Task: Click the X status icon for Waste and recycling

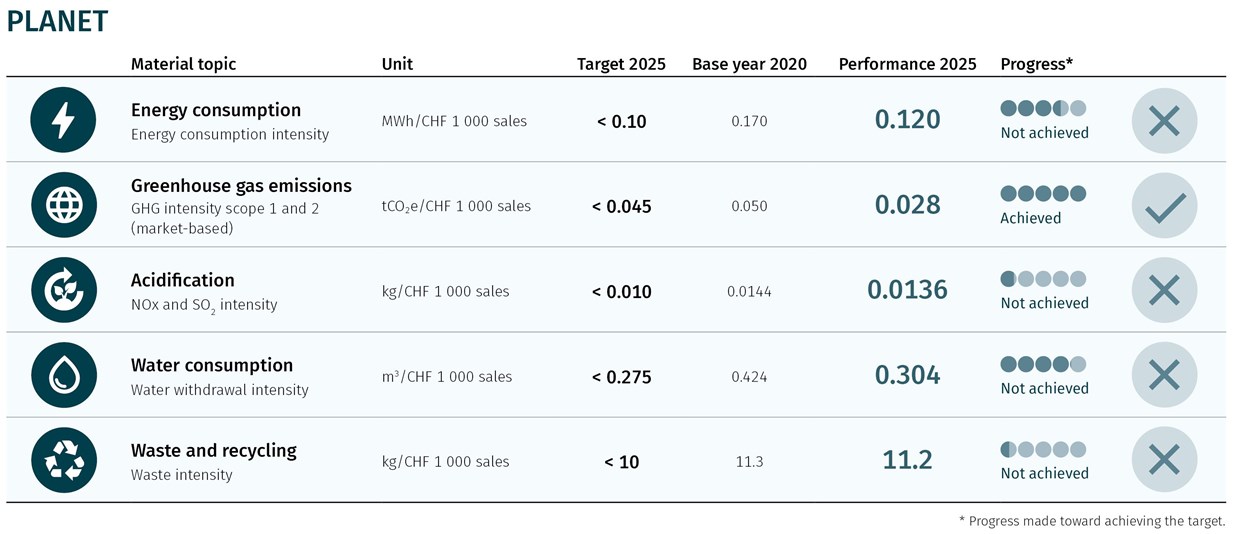Action: coord(1164,461)
